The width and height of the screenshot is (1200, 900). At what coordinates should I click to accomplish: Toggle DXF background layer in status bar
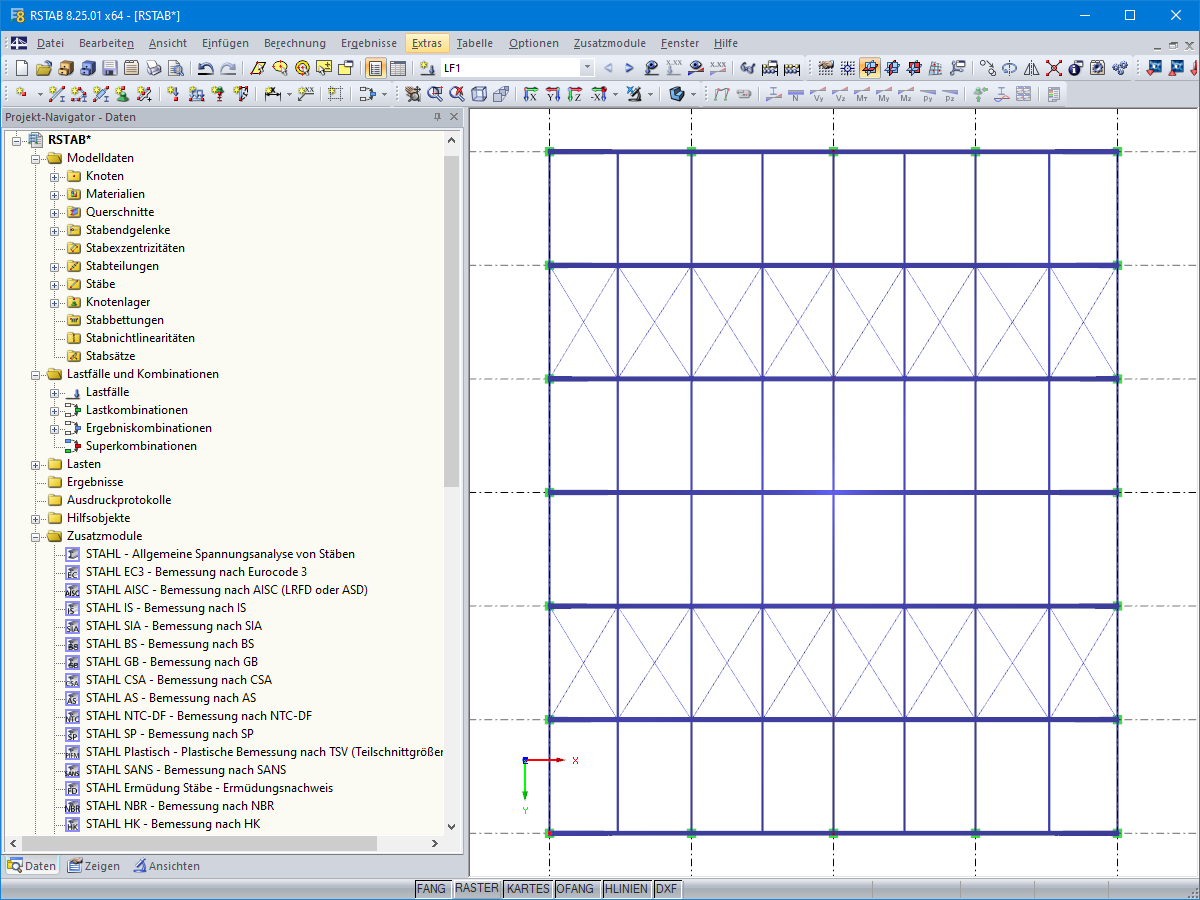click(667, 888)
